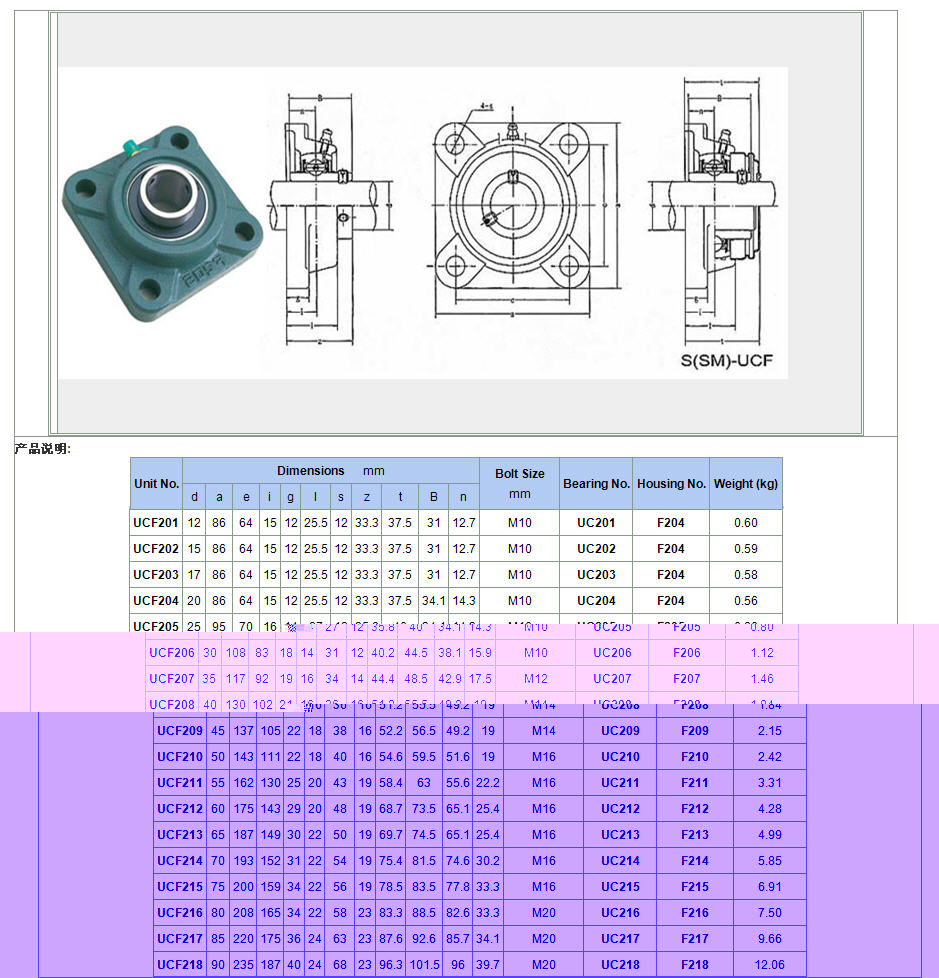Click the 'd' dimension column header
This screenshot has height=978, width=939.
coord(194,497)
